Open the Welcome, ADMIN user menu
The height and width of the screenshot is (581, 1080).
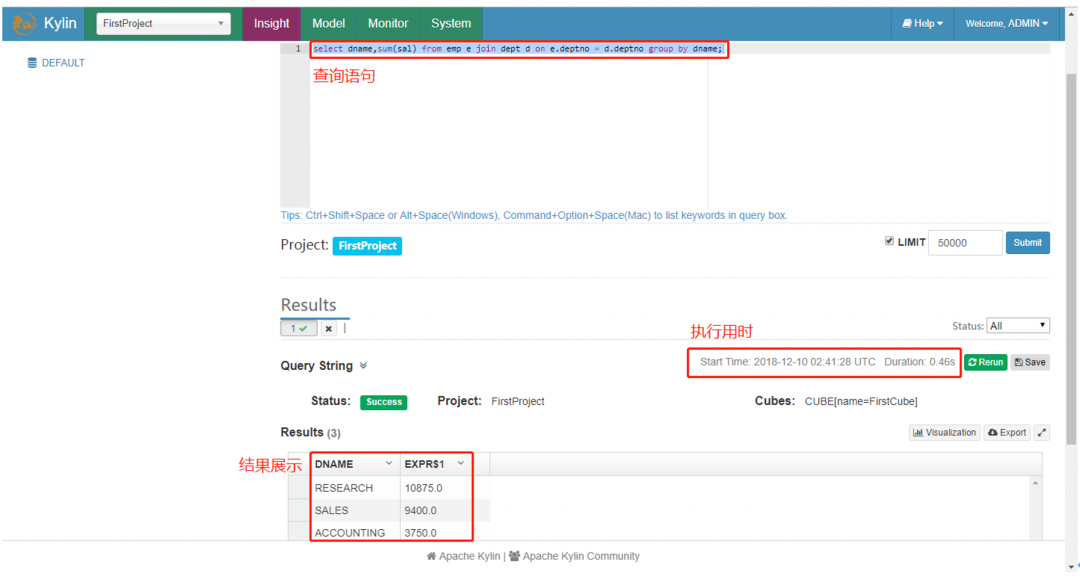[1006, 23]
